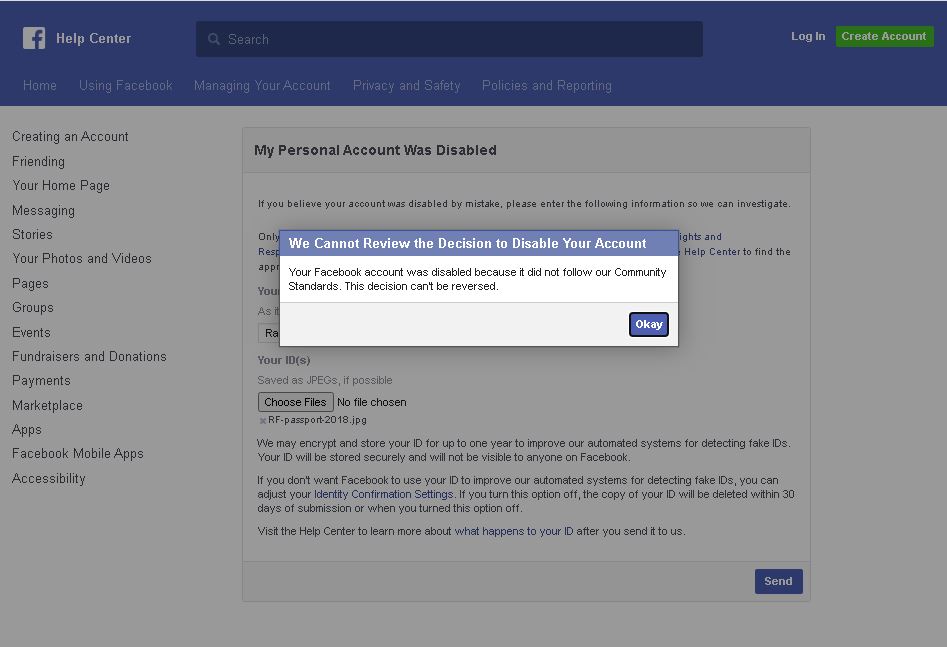This screenshot has height=647, width=947.
Task: Open Facebook Mobile Apps topic
Action: coord(78,454)
